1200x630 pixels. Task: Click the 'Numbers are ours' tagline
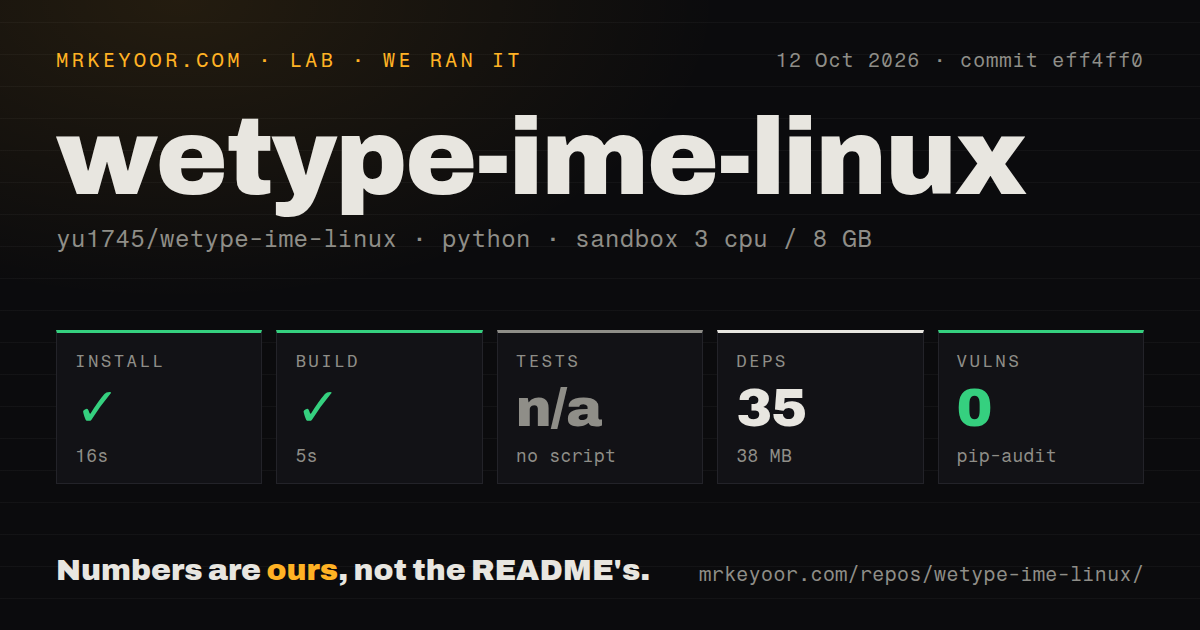353,571
